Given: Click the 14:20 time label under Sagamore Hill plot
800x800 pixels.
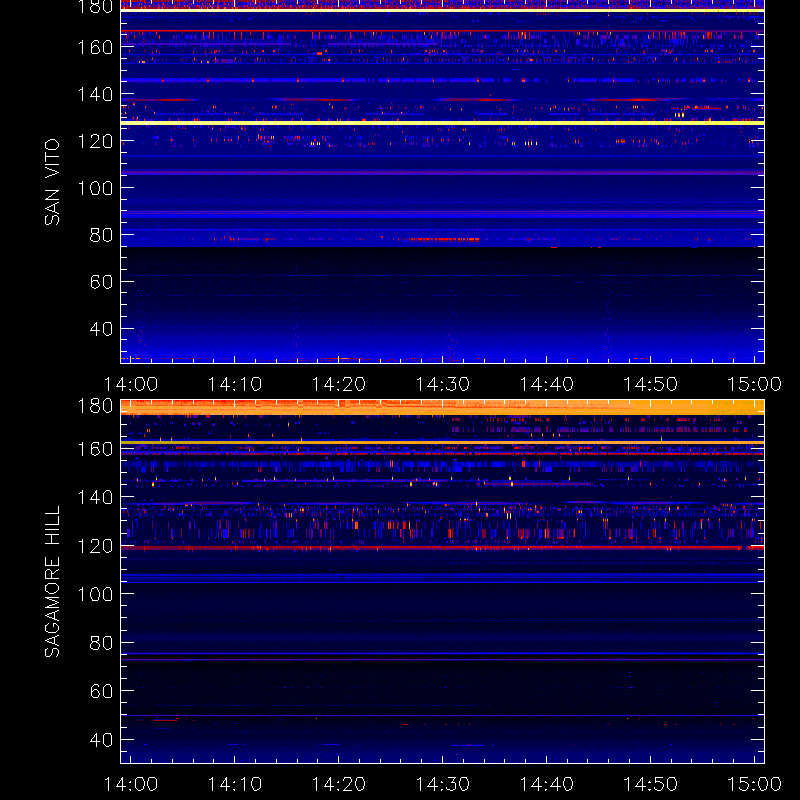Looking at the screenshot, I should tap(339, 784).
